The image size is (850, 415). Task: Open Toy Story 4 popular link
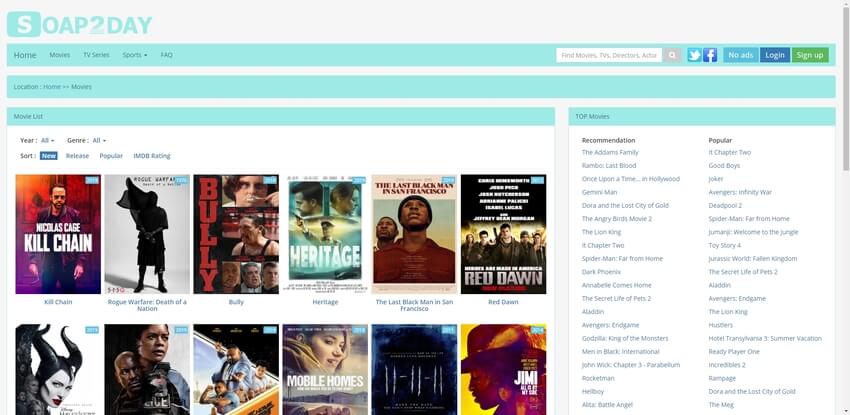(x=724, y=245)
